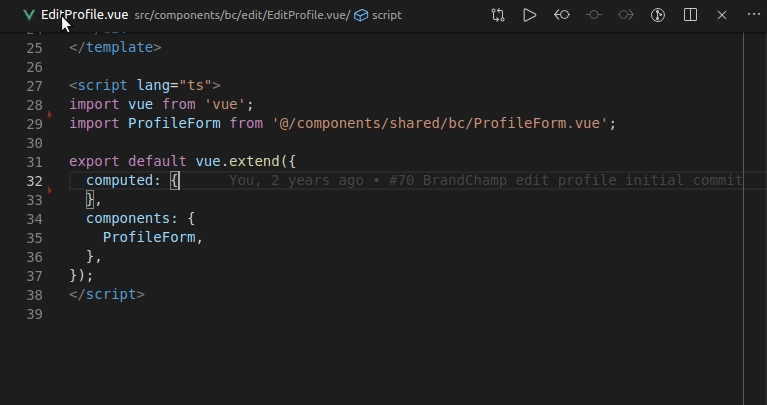The width and height of the screenshot is (767, 405).
Task: Click the vue.extend call on line 31
Action: [237, 161]
